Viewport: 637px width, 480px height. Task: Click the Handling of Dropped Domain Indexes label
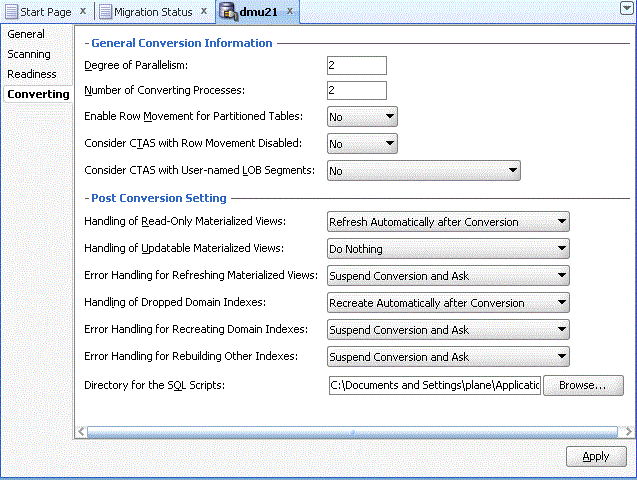tap(175, 303)
